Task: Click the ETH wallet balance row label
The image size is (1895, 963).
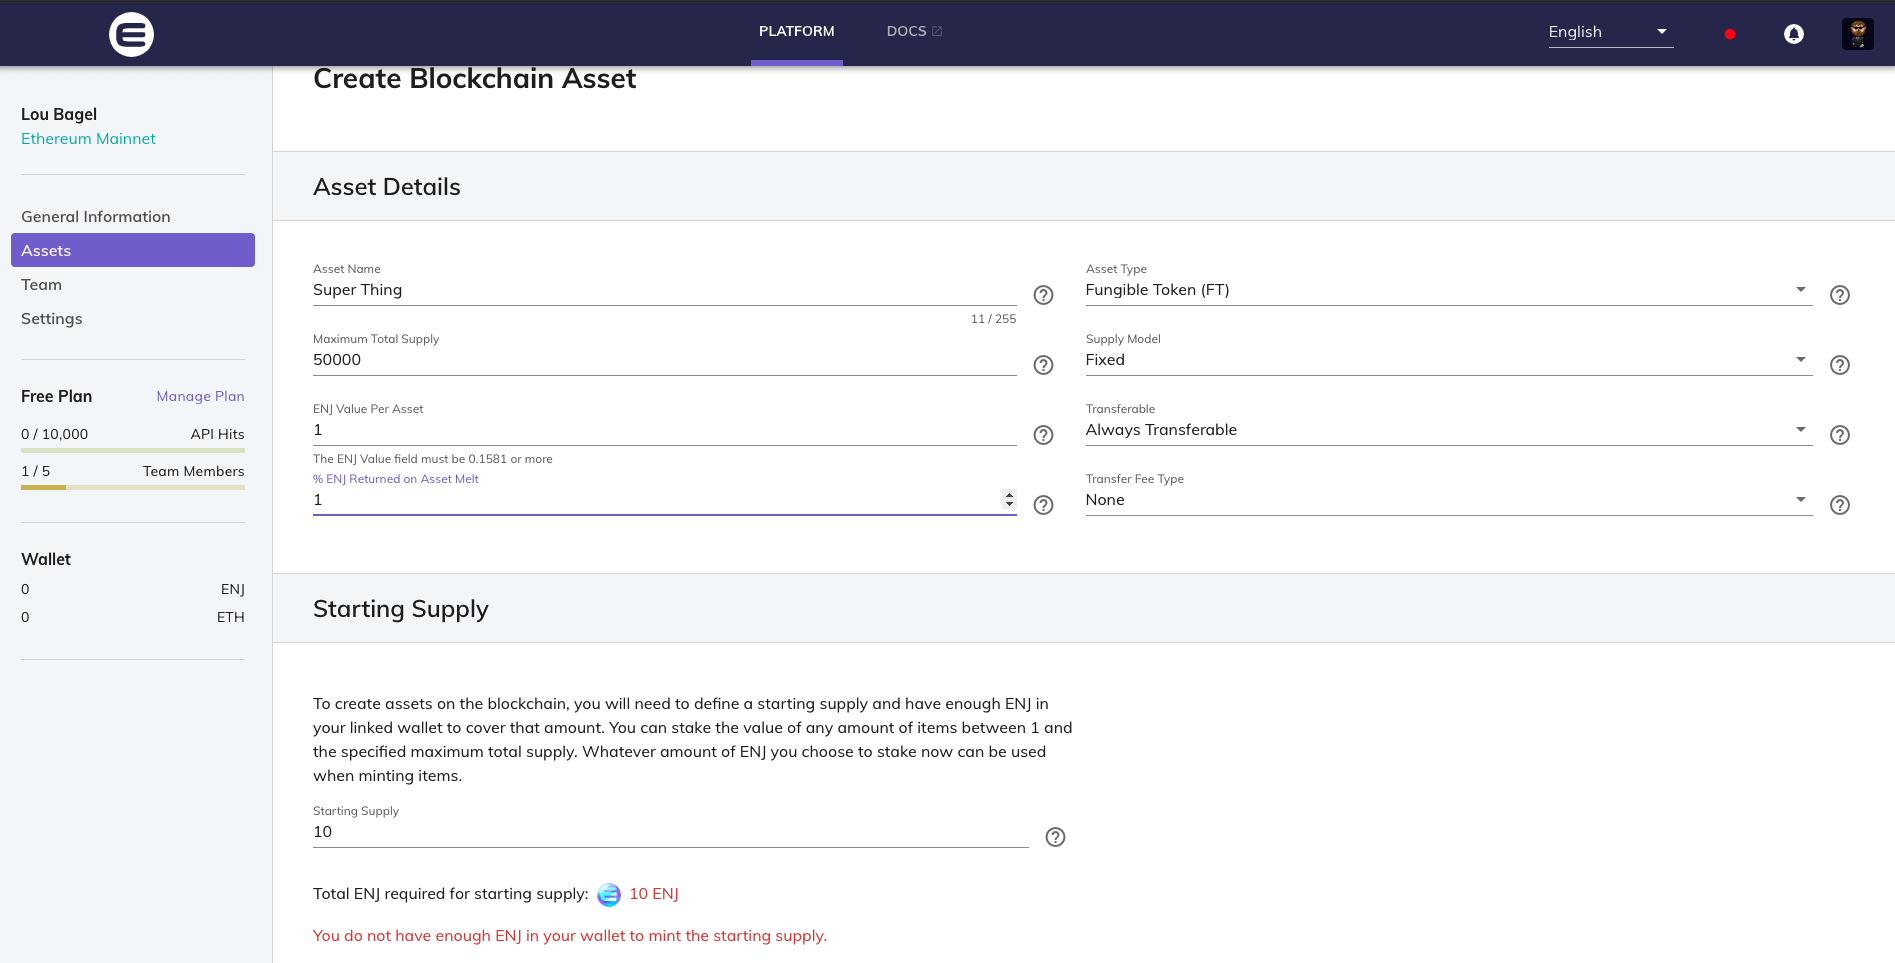Action: point(231,617)
